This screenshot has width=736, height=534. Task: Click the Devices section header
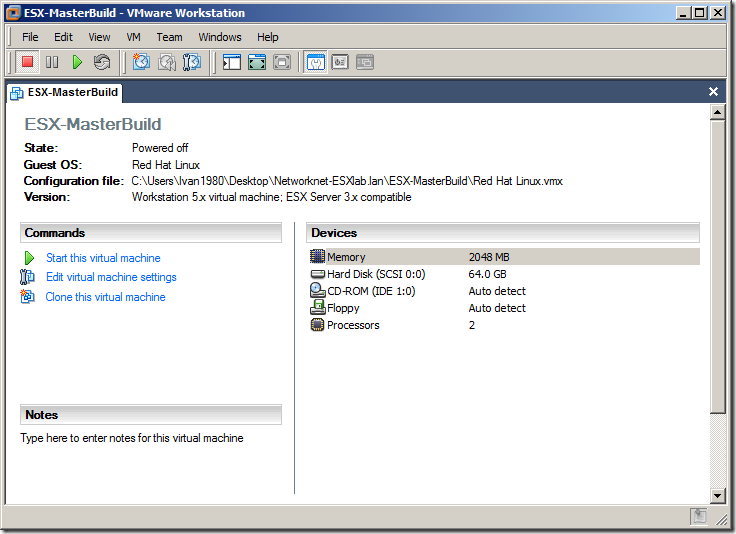pos(503,233)
